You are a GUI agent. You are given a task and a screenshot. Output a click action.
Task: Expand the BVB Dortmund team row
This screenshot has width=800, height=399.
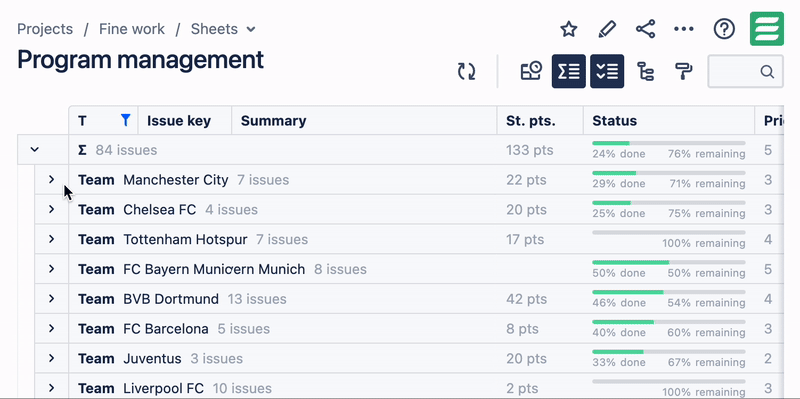(51, 298)
